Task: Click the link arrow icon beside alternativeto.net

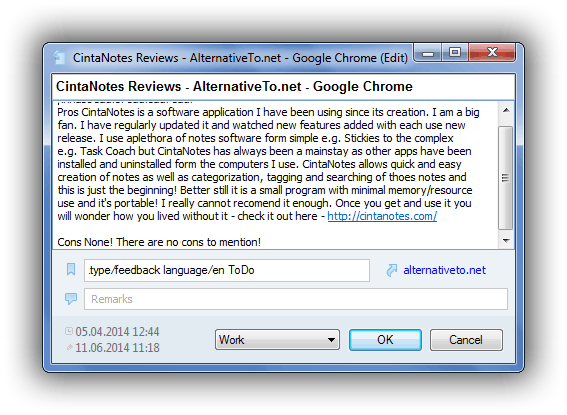Action: pos(392,270)
